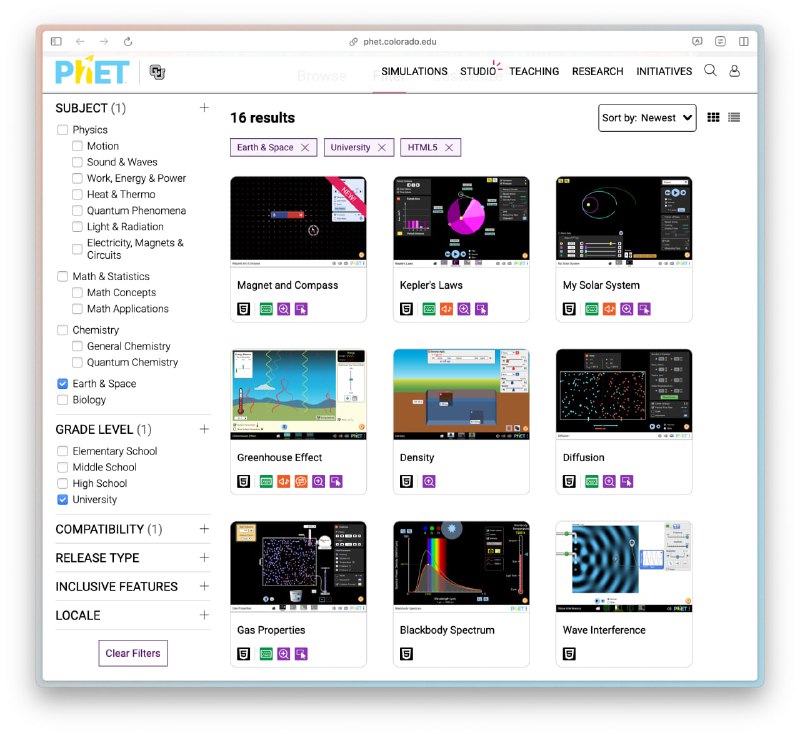Open the Greenhouse Effect simulation thumbnail
The width and height of the screenshot is (800, 735).
[298, 394]
